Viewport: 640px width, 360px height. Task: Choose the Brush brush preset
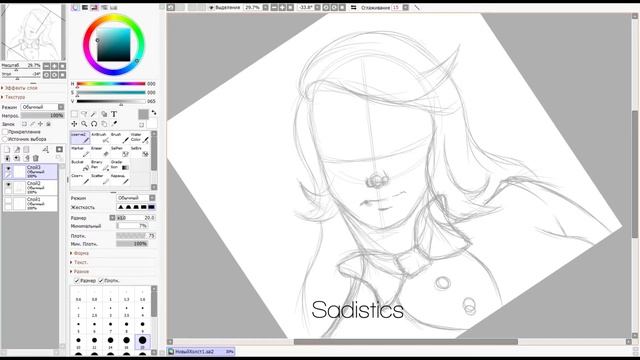[x=120, y=138]
